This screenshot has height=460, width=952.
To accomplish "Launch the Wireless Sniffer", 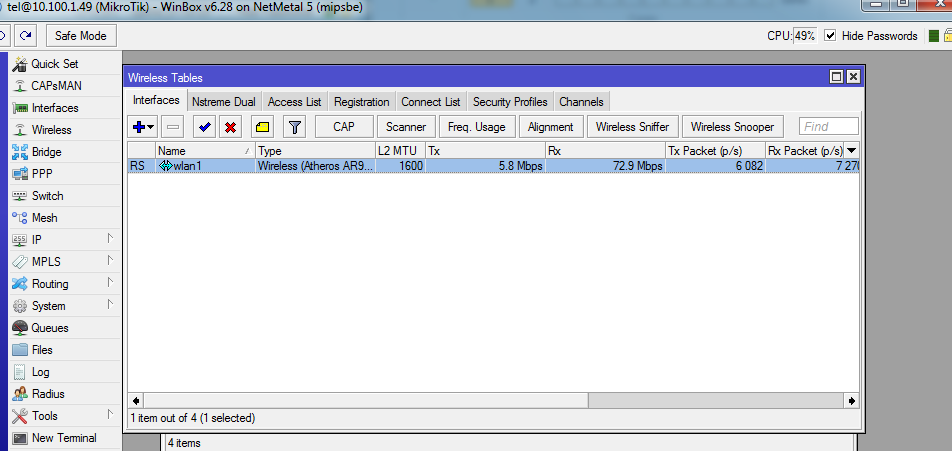I will click(x=632, y=127).
